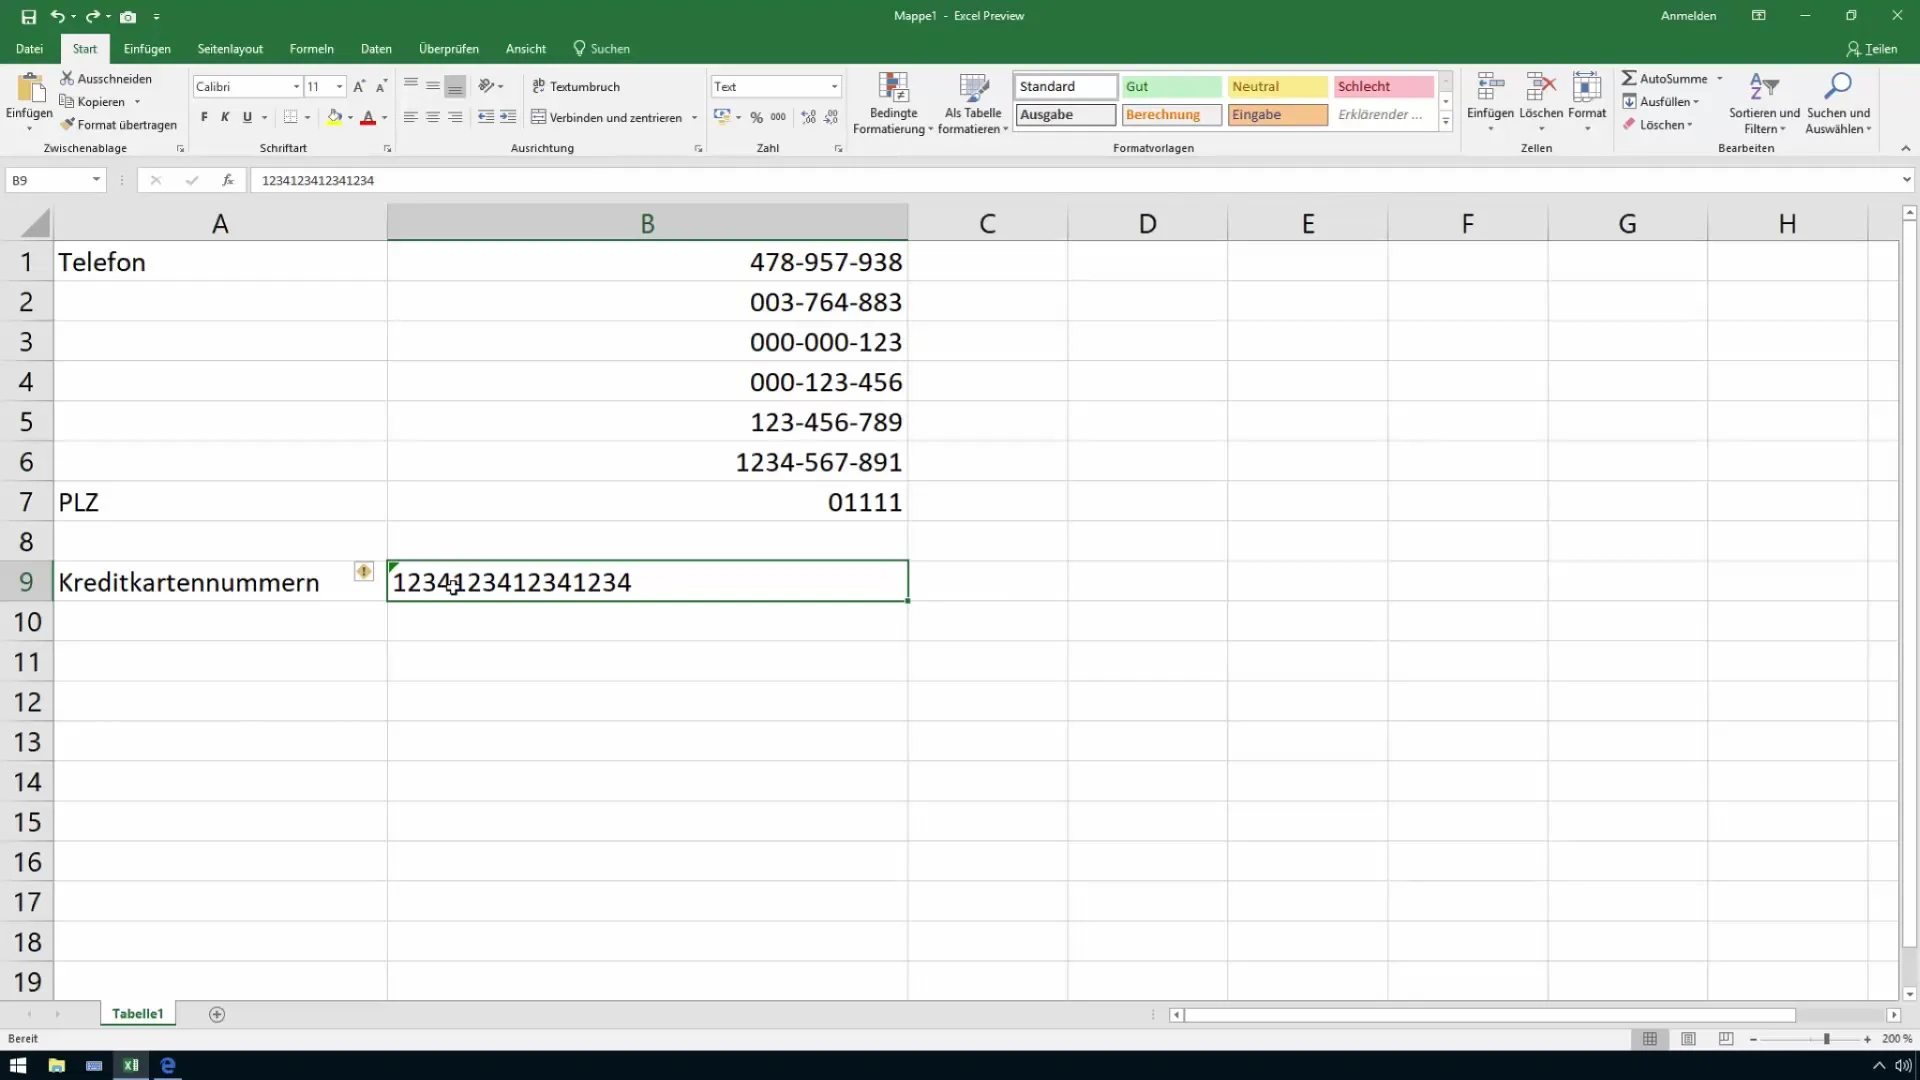
Task: Apply the Schlecht cell style
Action: click(x=1384, y=86)
